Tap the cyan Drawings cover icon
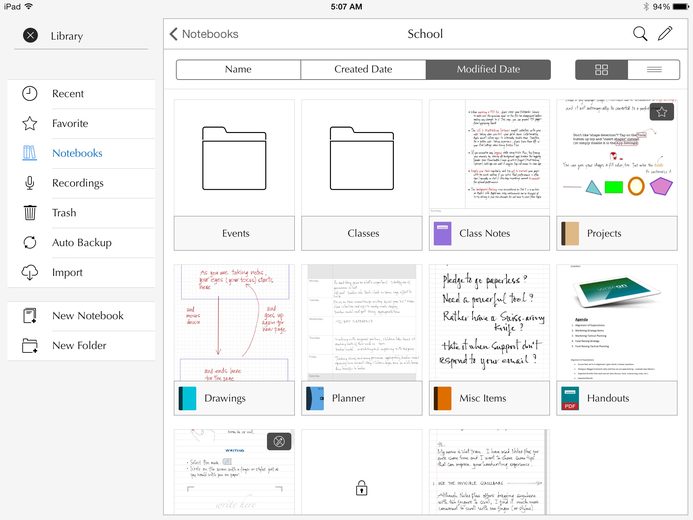This screenshot has height=520, width=693. coord(187,398)
